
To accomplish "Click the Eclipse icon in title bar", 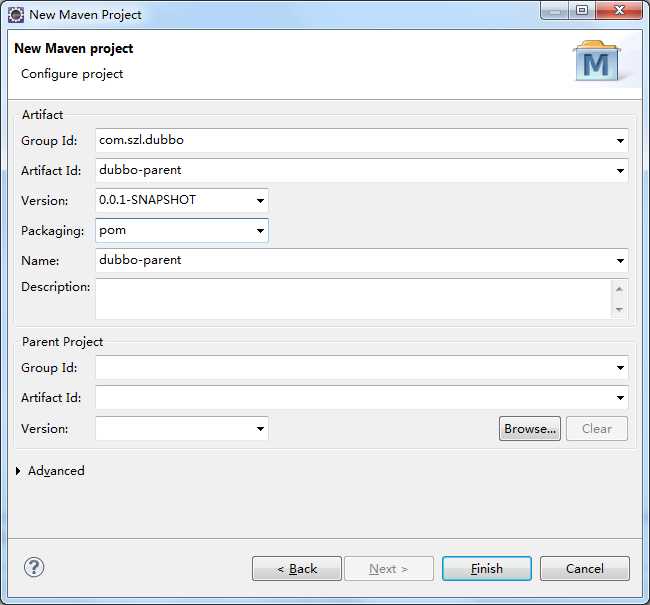I will click(16, 15).
